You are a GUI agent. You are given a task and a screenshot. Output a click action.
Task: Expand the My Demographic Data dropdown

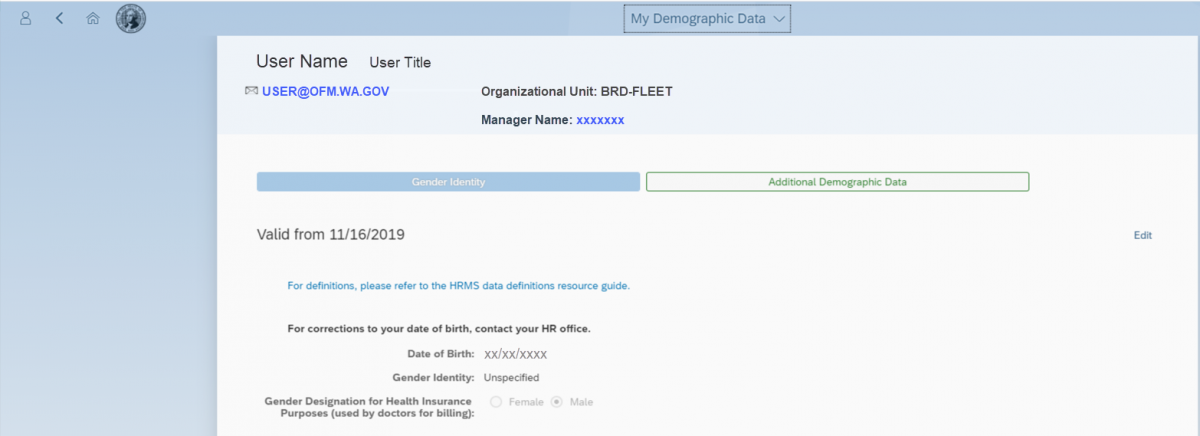[x=707, y=18]
